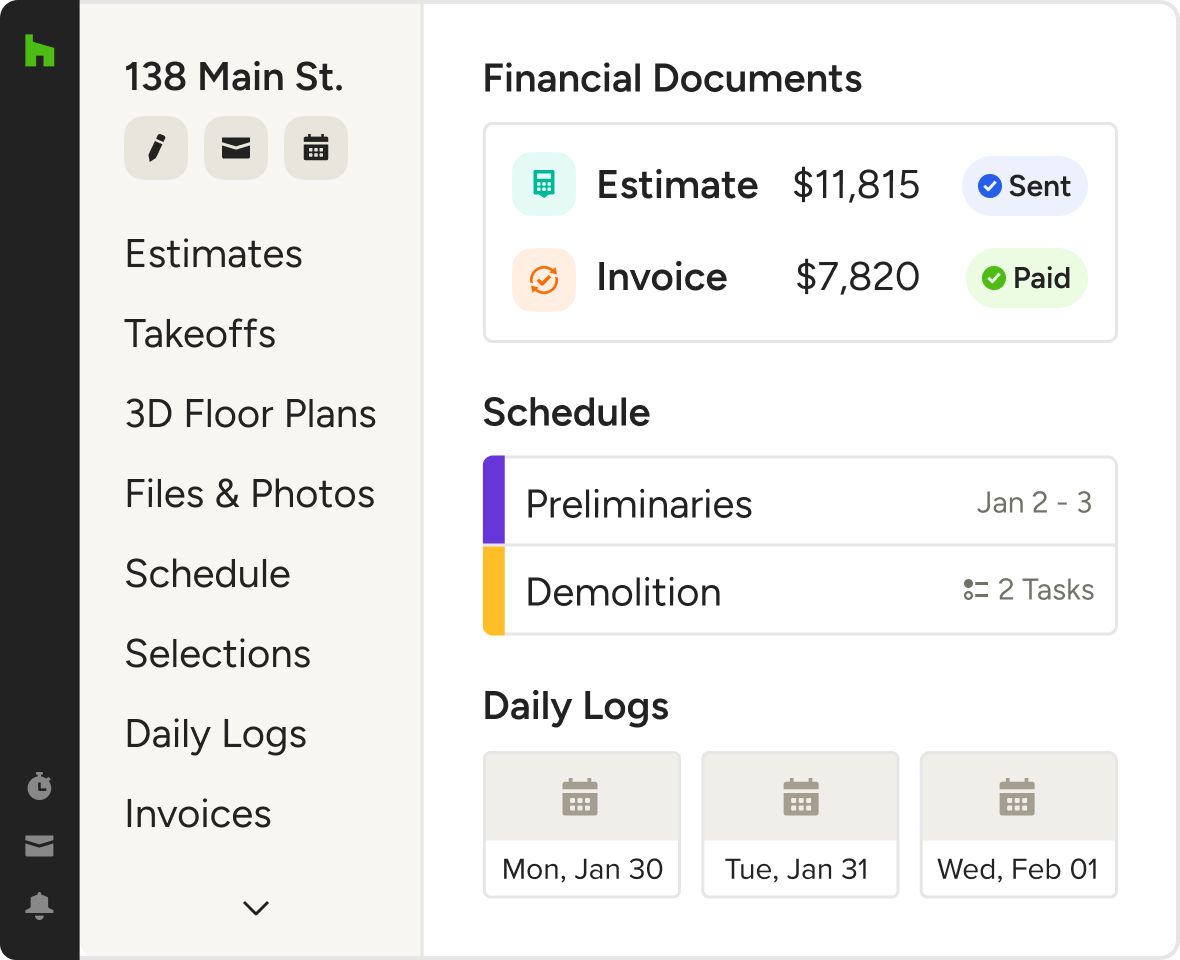Open Files & Photos section
Screen dimensions: 1180x960
pos(249,494)
